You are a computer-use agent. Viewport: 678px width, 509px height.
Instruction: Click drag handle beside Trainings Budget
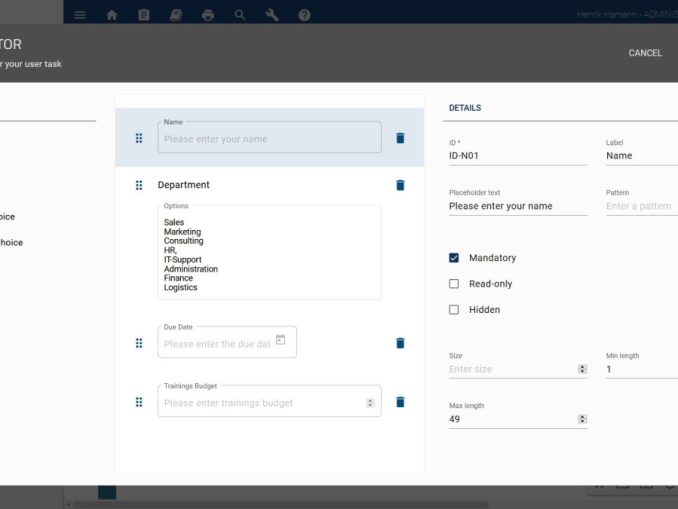tap(139, 402)
